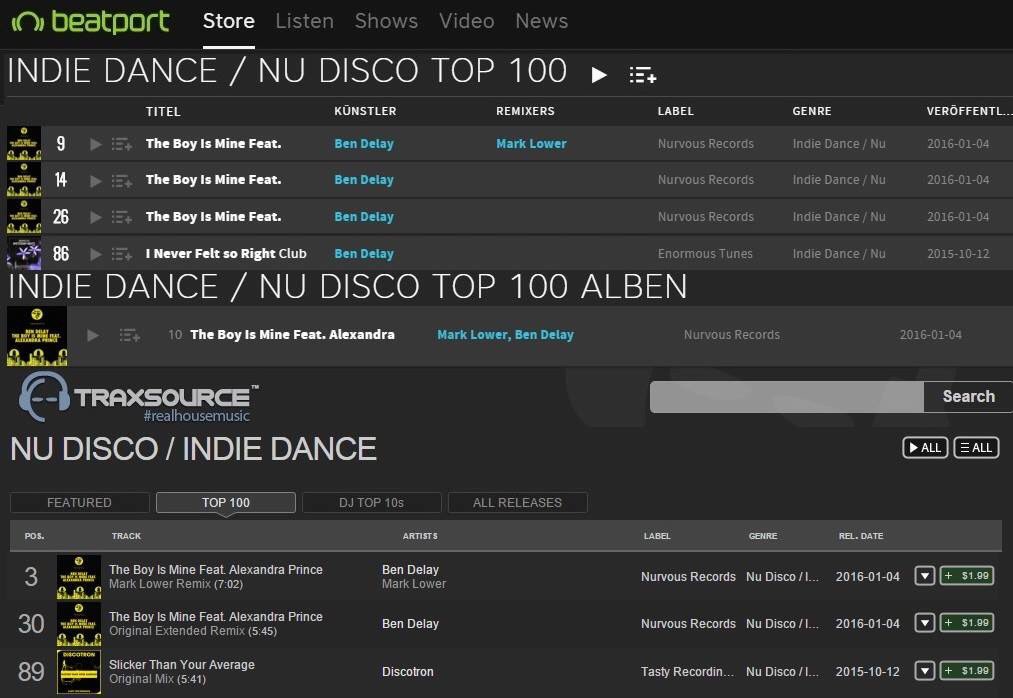The width and height of the screenshot is (1013, 698).
Task: Play the album at position 10
Action: (93, 335)
